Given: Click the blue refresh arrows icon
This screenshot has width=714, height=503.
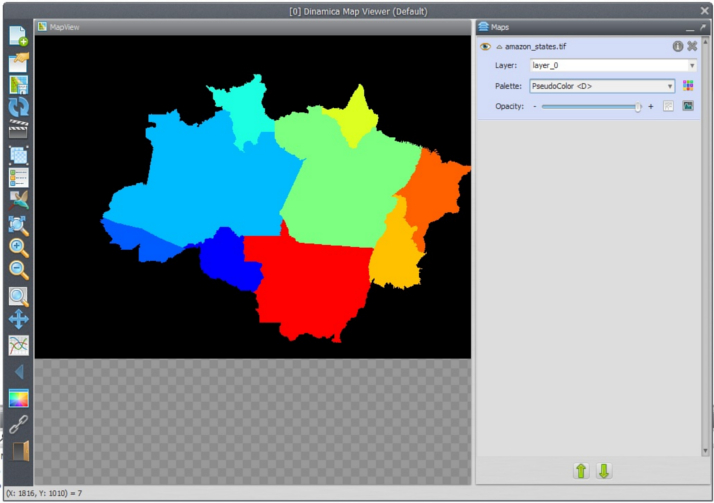Looking at the screenshot, I should pyautogui.click(x=18, y=107).
